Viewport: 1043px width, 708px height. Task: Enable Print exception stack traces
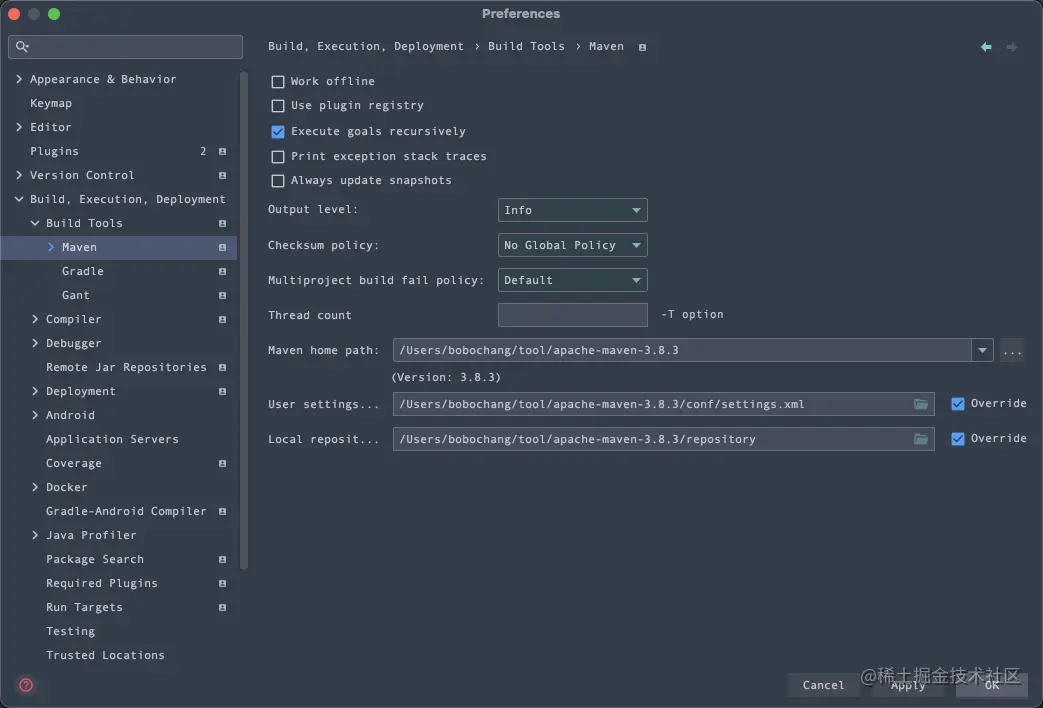(x=278, y=156)
